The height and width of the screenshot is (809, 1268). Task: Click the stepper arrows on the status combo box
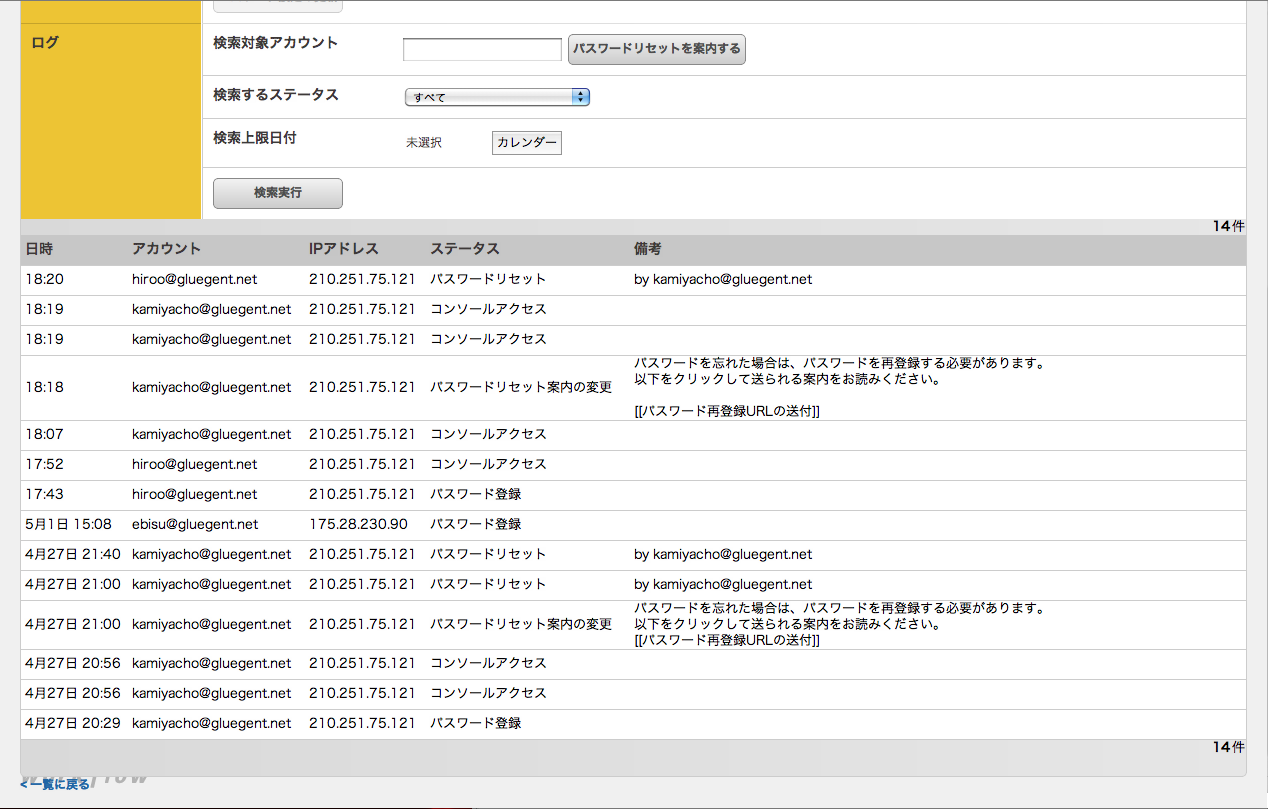[580, 96]
